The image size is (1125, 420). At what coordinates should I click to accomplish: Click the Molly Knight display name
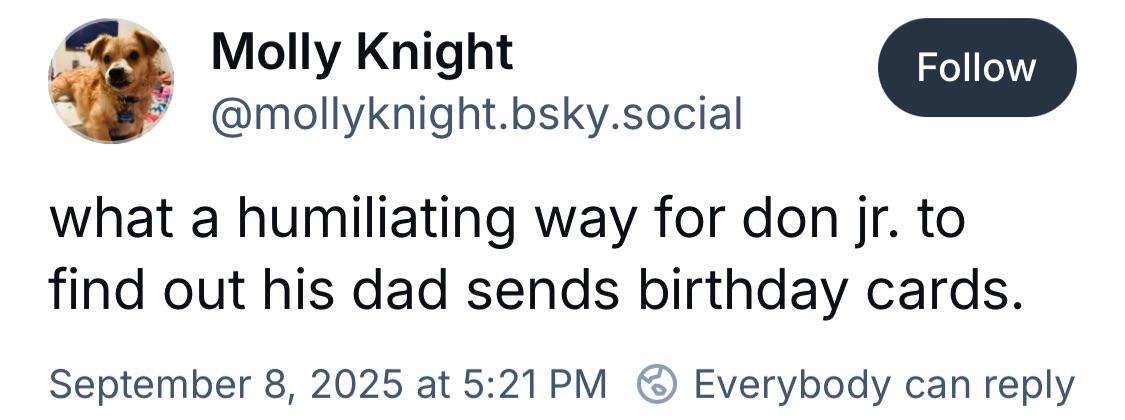pyautogui.click(x=362, y=52)
